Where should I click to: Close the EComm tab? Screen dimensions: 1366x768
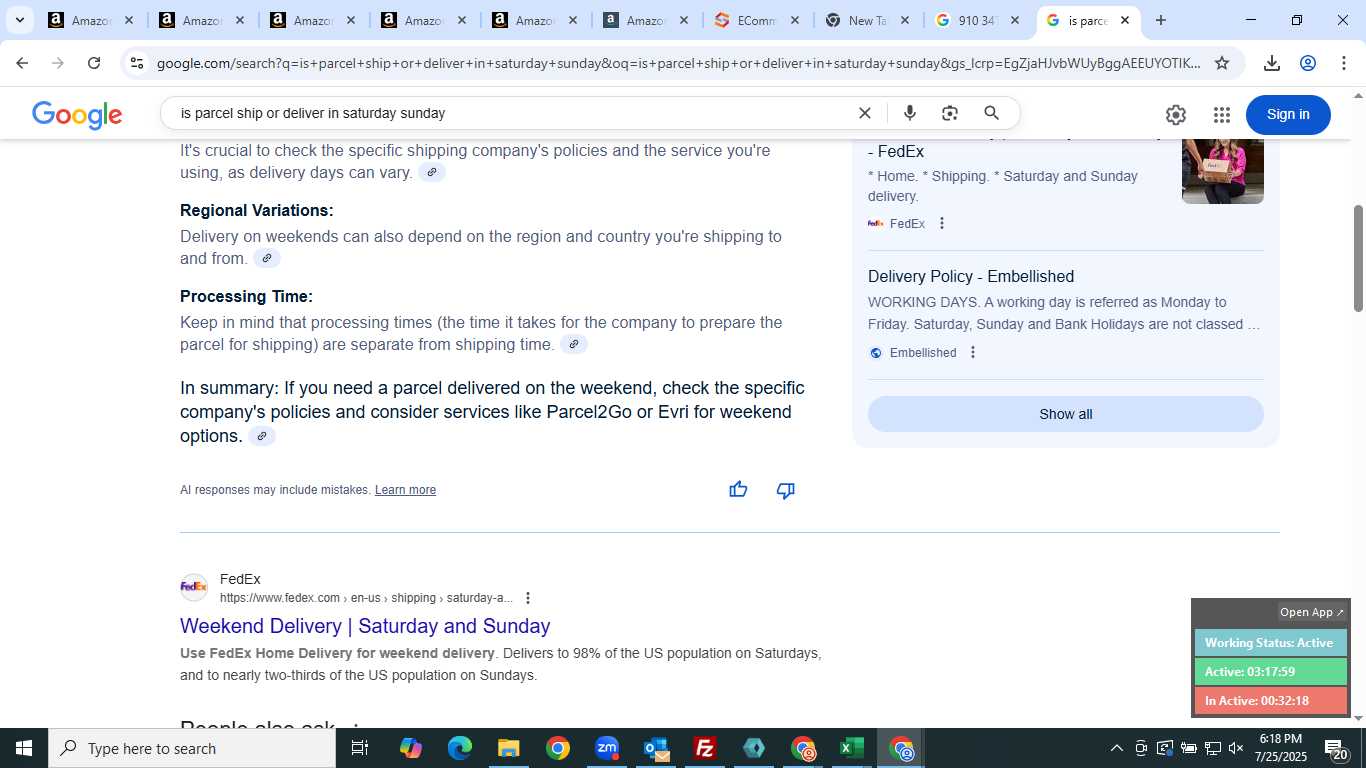pos(795,20)
